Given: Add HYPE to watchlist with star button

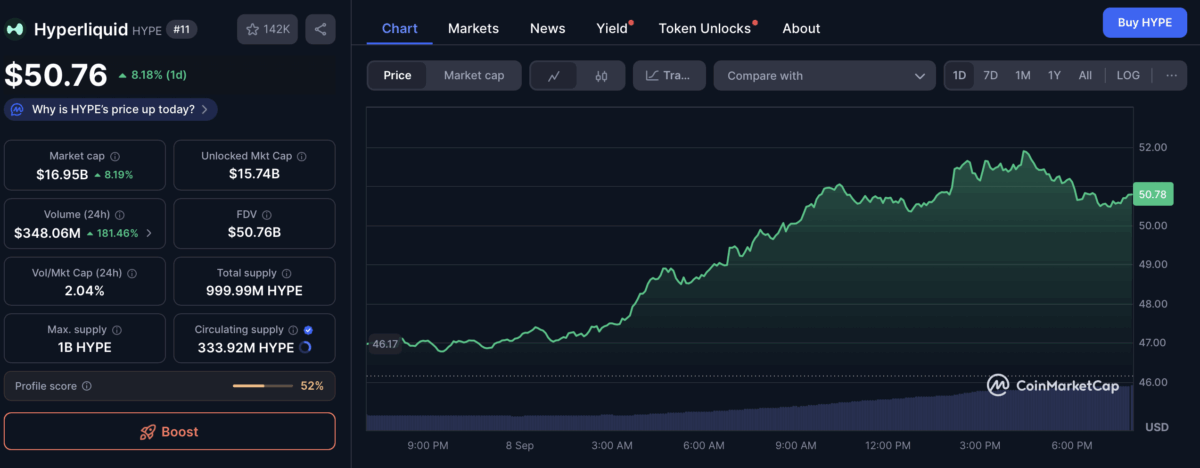Looking at the screenshot, I should (x=267, y=30).
